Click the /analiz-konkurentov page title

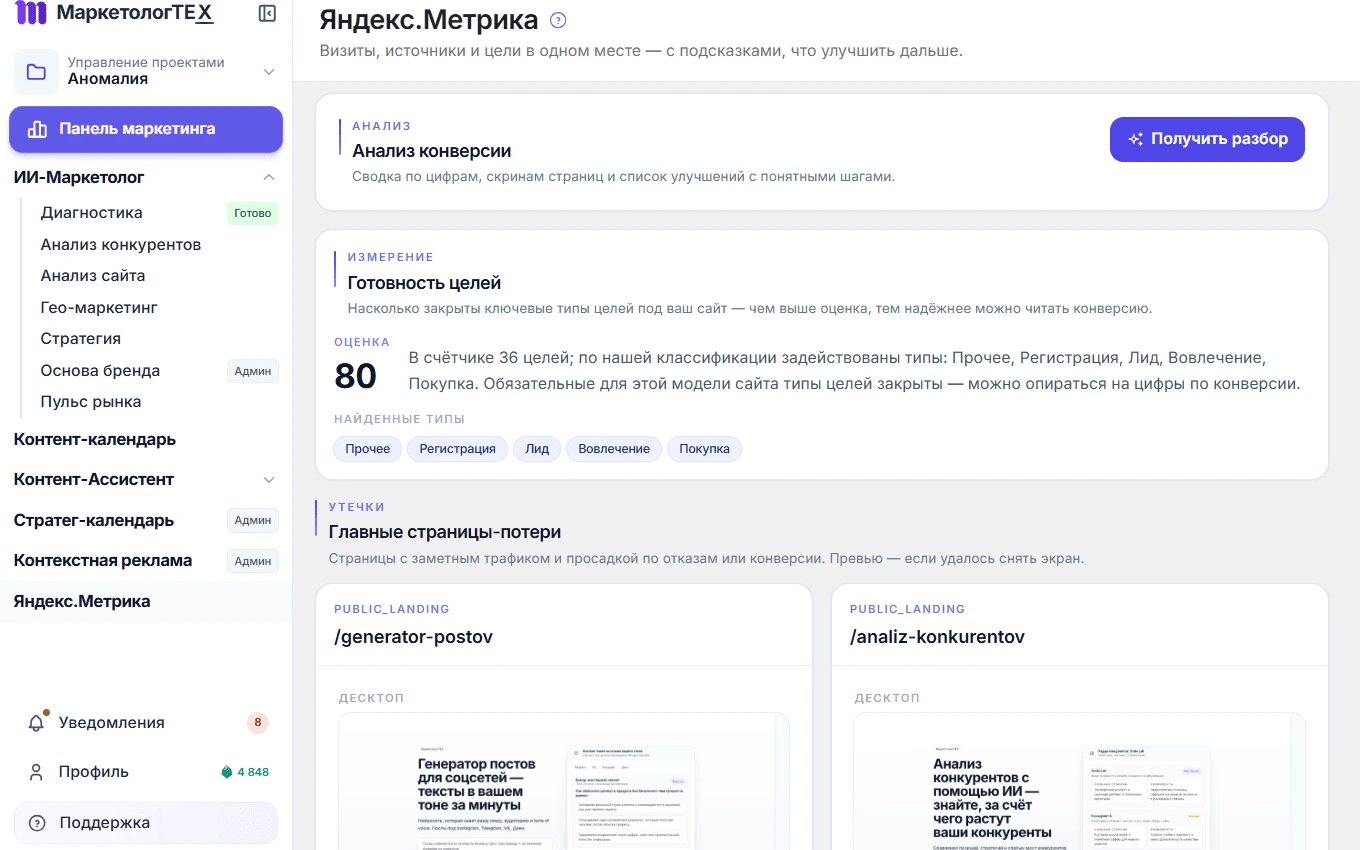pyautogui.click(x=937, y=637)
